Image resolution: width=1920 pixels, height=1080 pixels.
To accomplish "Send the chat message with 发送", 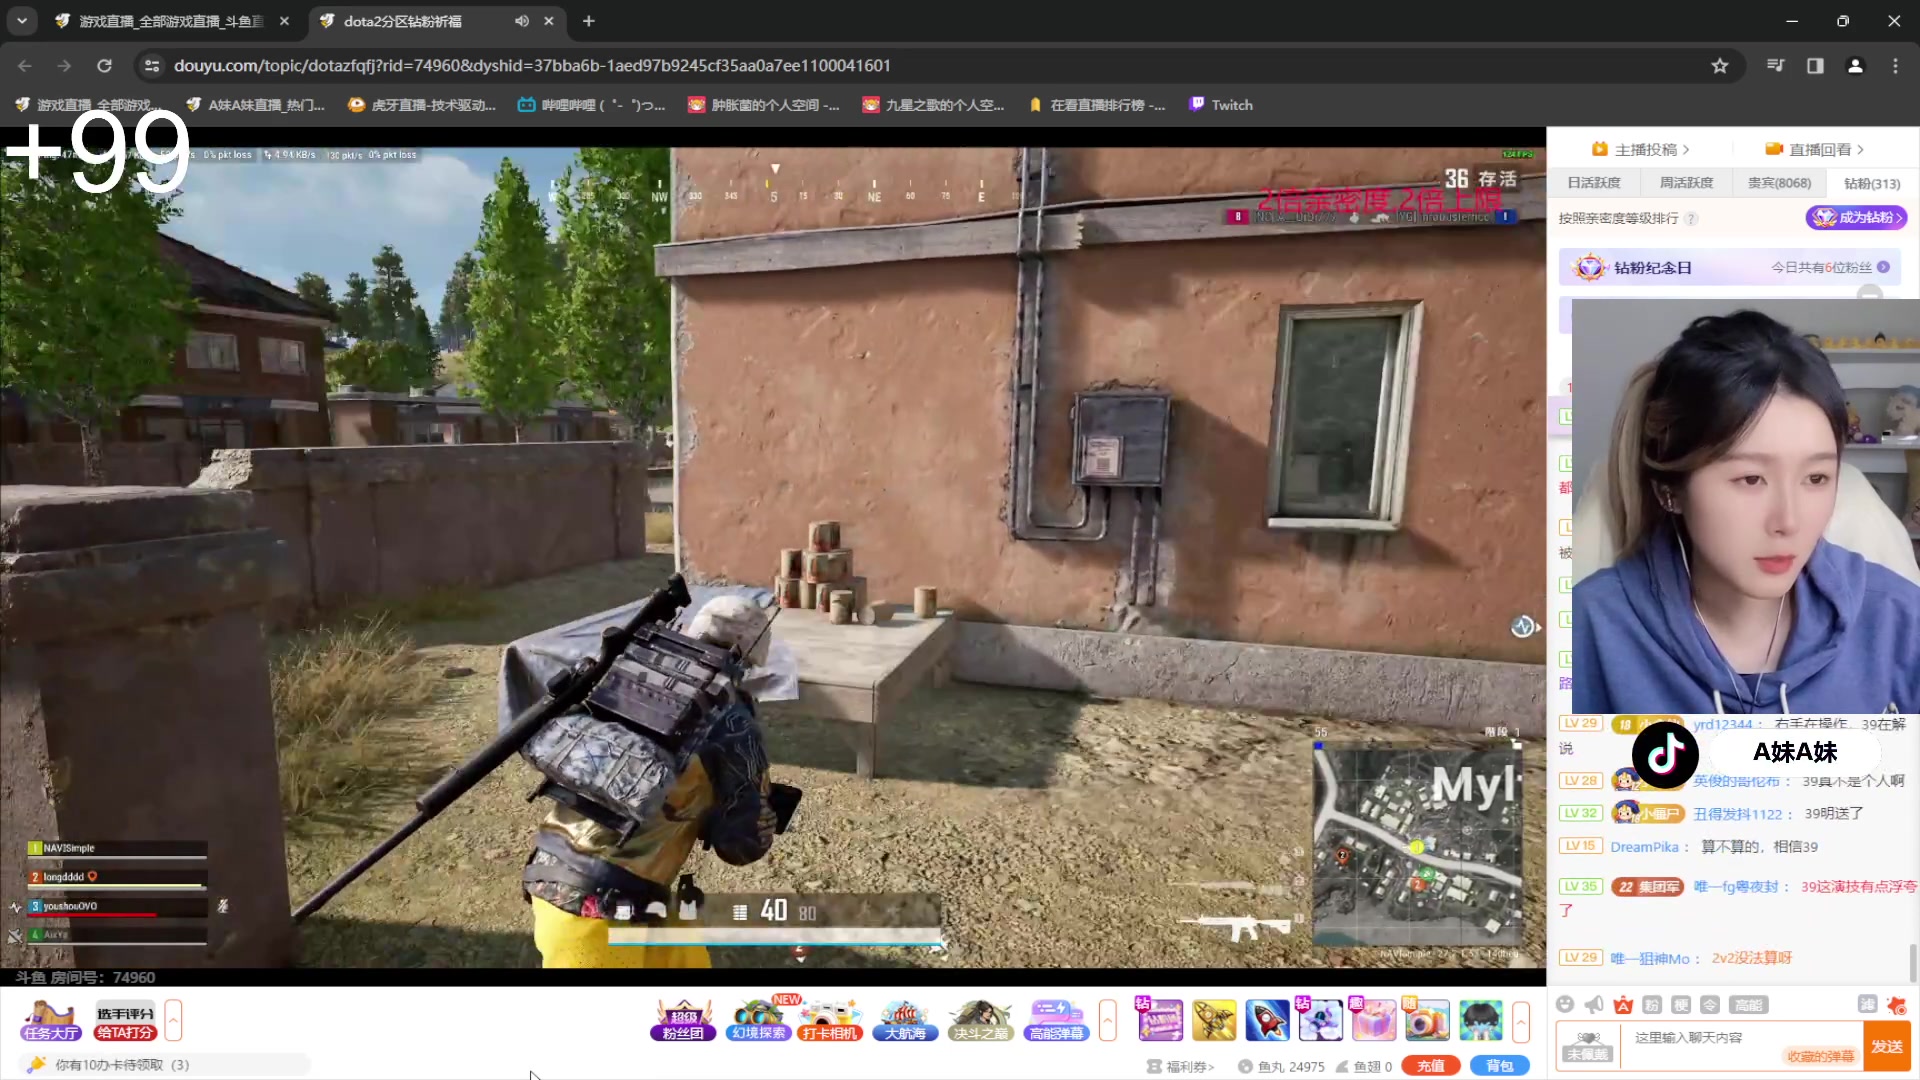I will point(1887,1046).
